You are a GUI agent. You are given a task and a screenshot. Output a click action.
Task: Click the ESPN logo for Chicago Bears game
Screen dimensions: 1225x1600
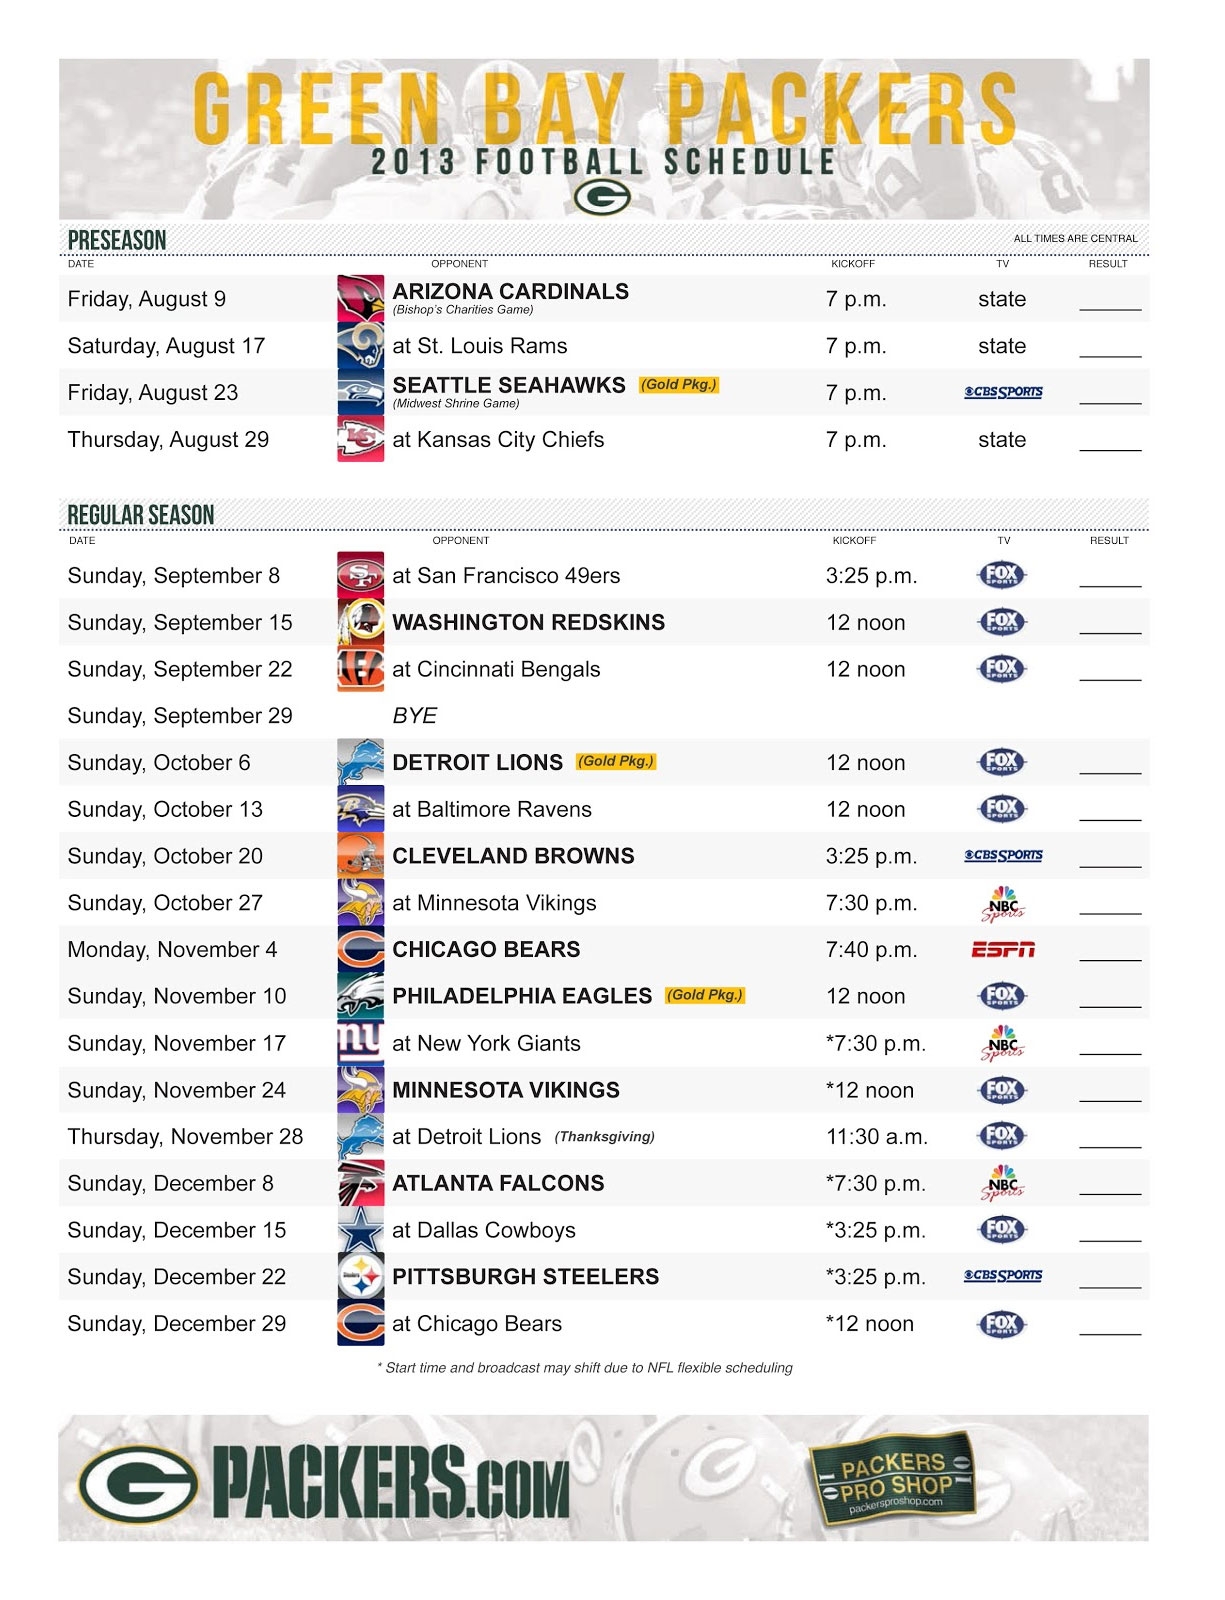tap(1003, 949)
